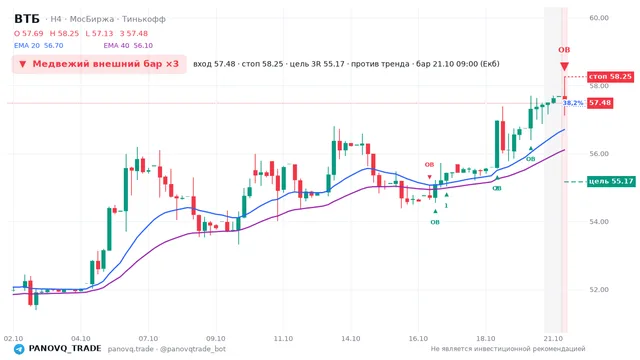Click the 'L 57.13' low value
Screen dimensions: 640x360
99,33
